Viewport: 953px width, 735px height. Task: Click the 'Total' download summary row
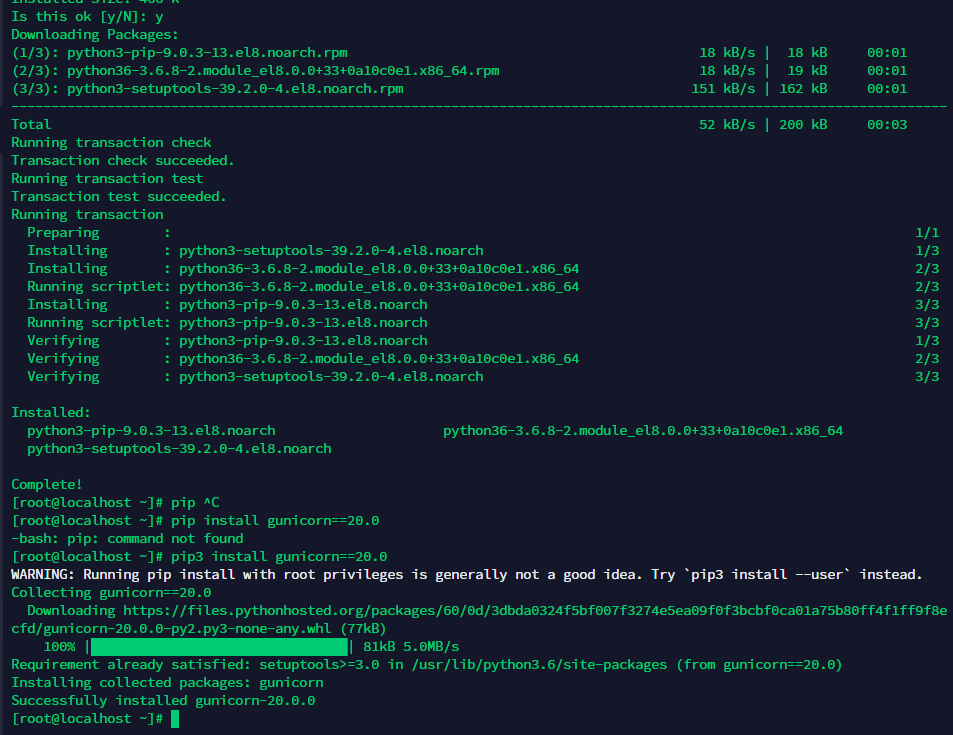[459, 125]
